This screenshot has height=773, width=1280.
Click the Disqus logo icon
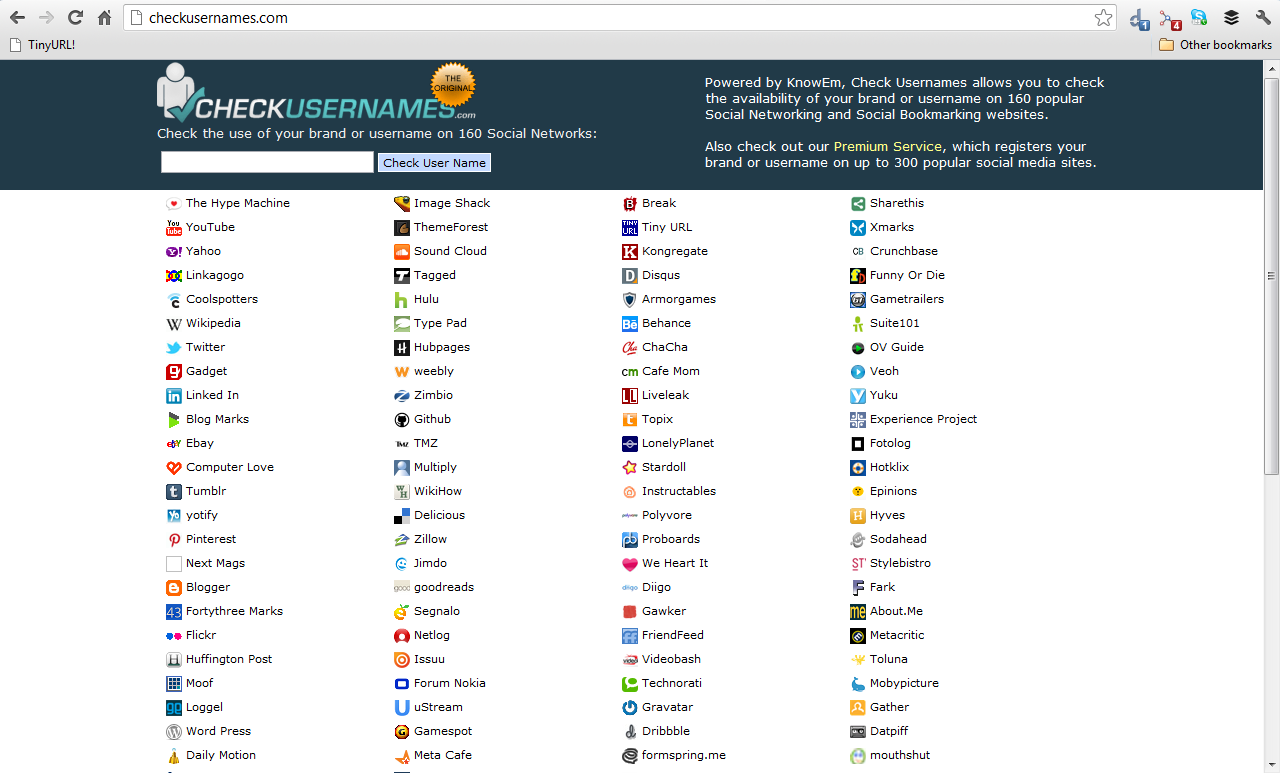pos(630,275)
